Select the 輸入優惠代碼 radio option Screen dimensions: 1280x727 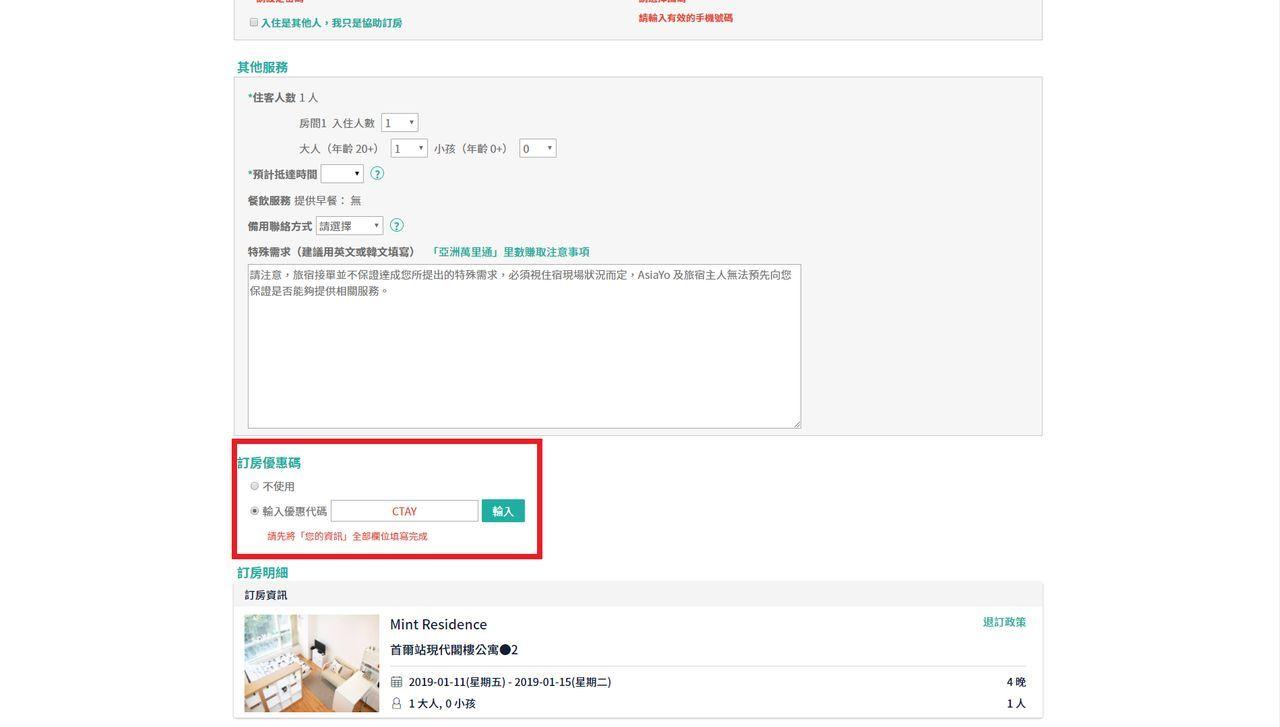coord(255,511)
